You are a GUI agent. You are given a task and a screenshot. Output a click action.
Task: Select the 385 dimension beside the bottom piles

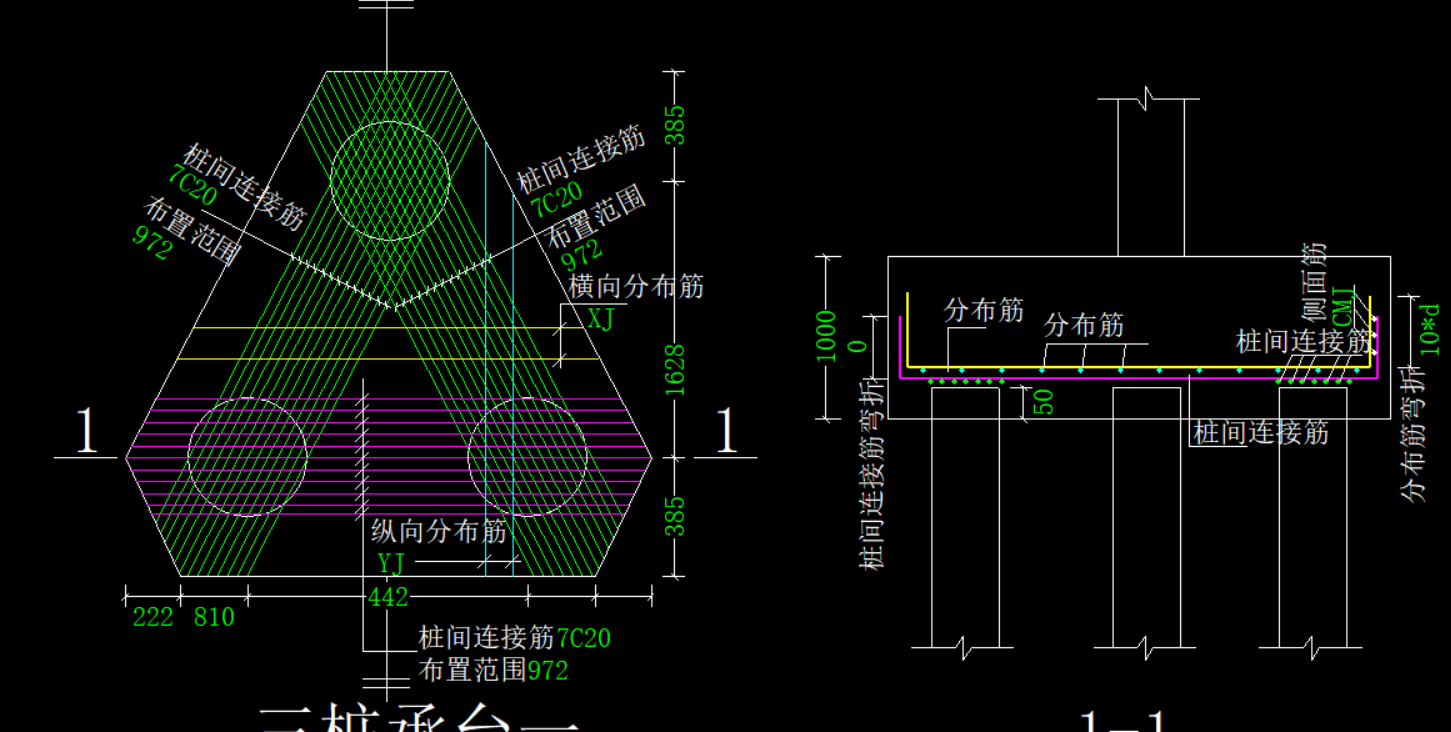676,517
